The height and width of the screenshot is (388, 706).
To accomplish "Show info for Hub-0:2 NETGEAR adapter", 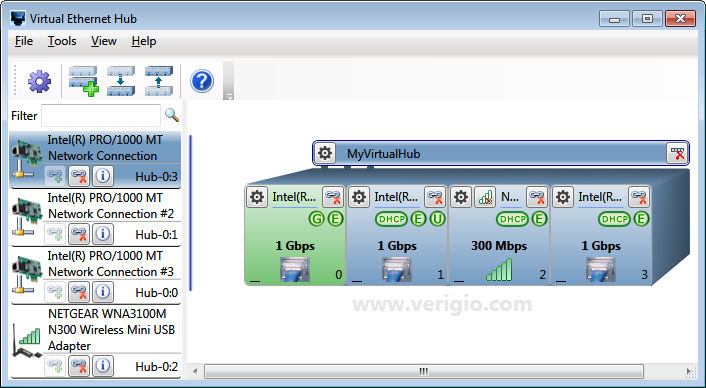I will coord(103,366).
